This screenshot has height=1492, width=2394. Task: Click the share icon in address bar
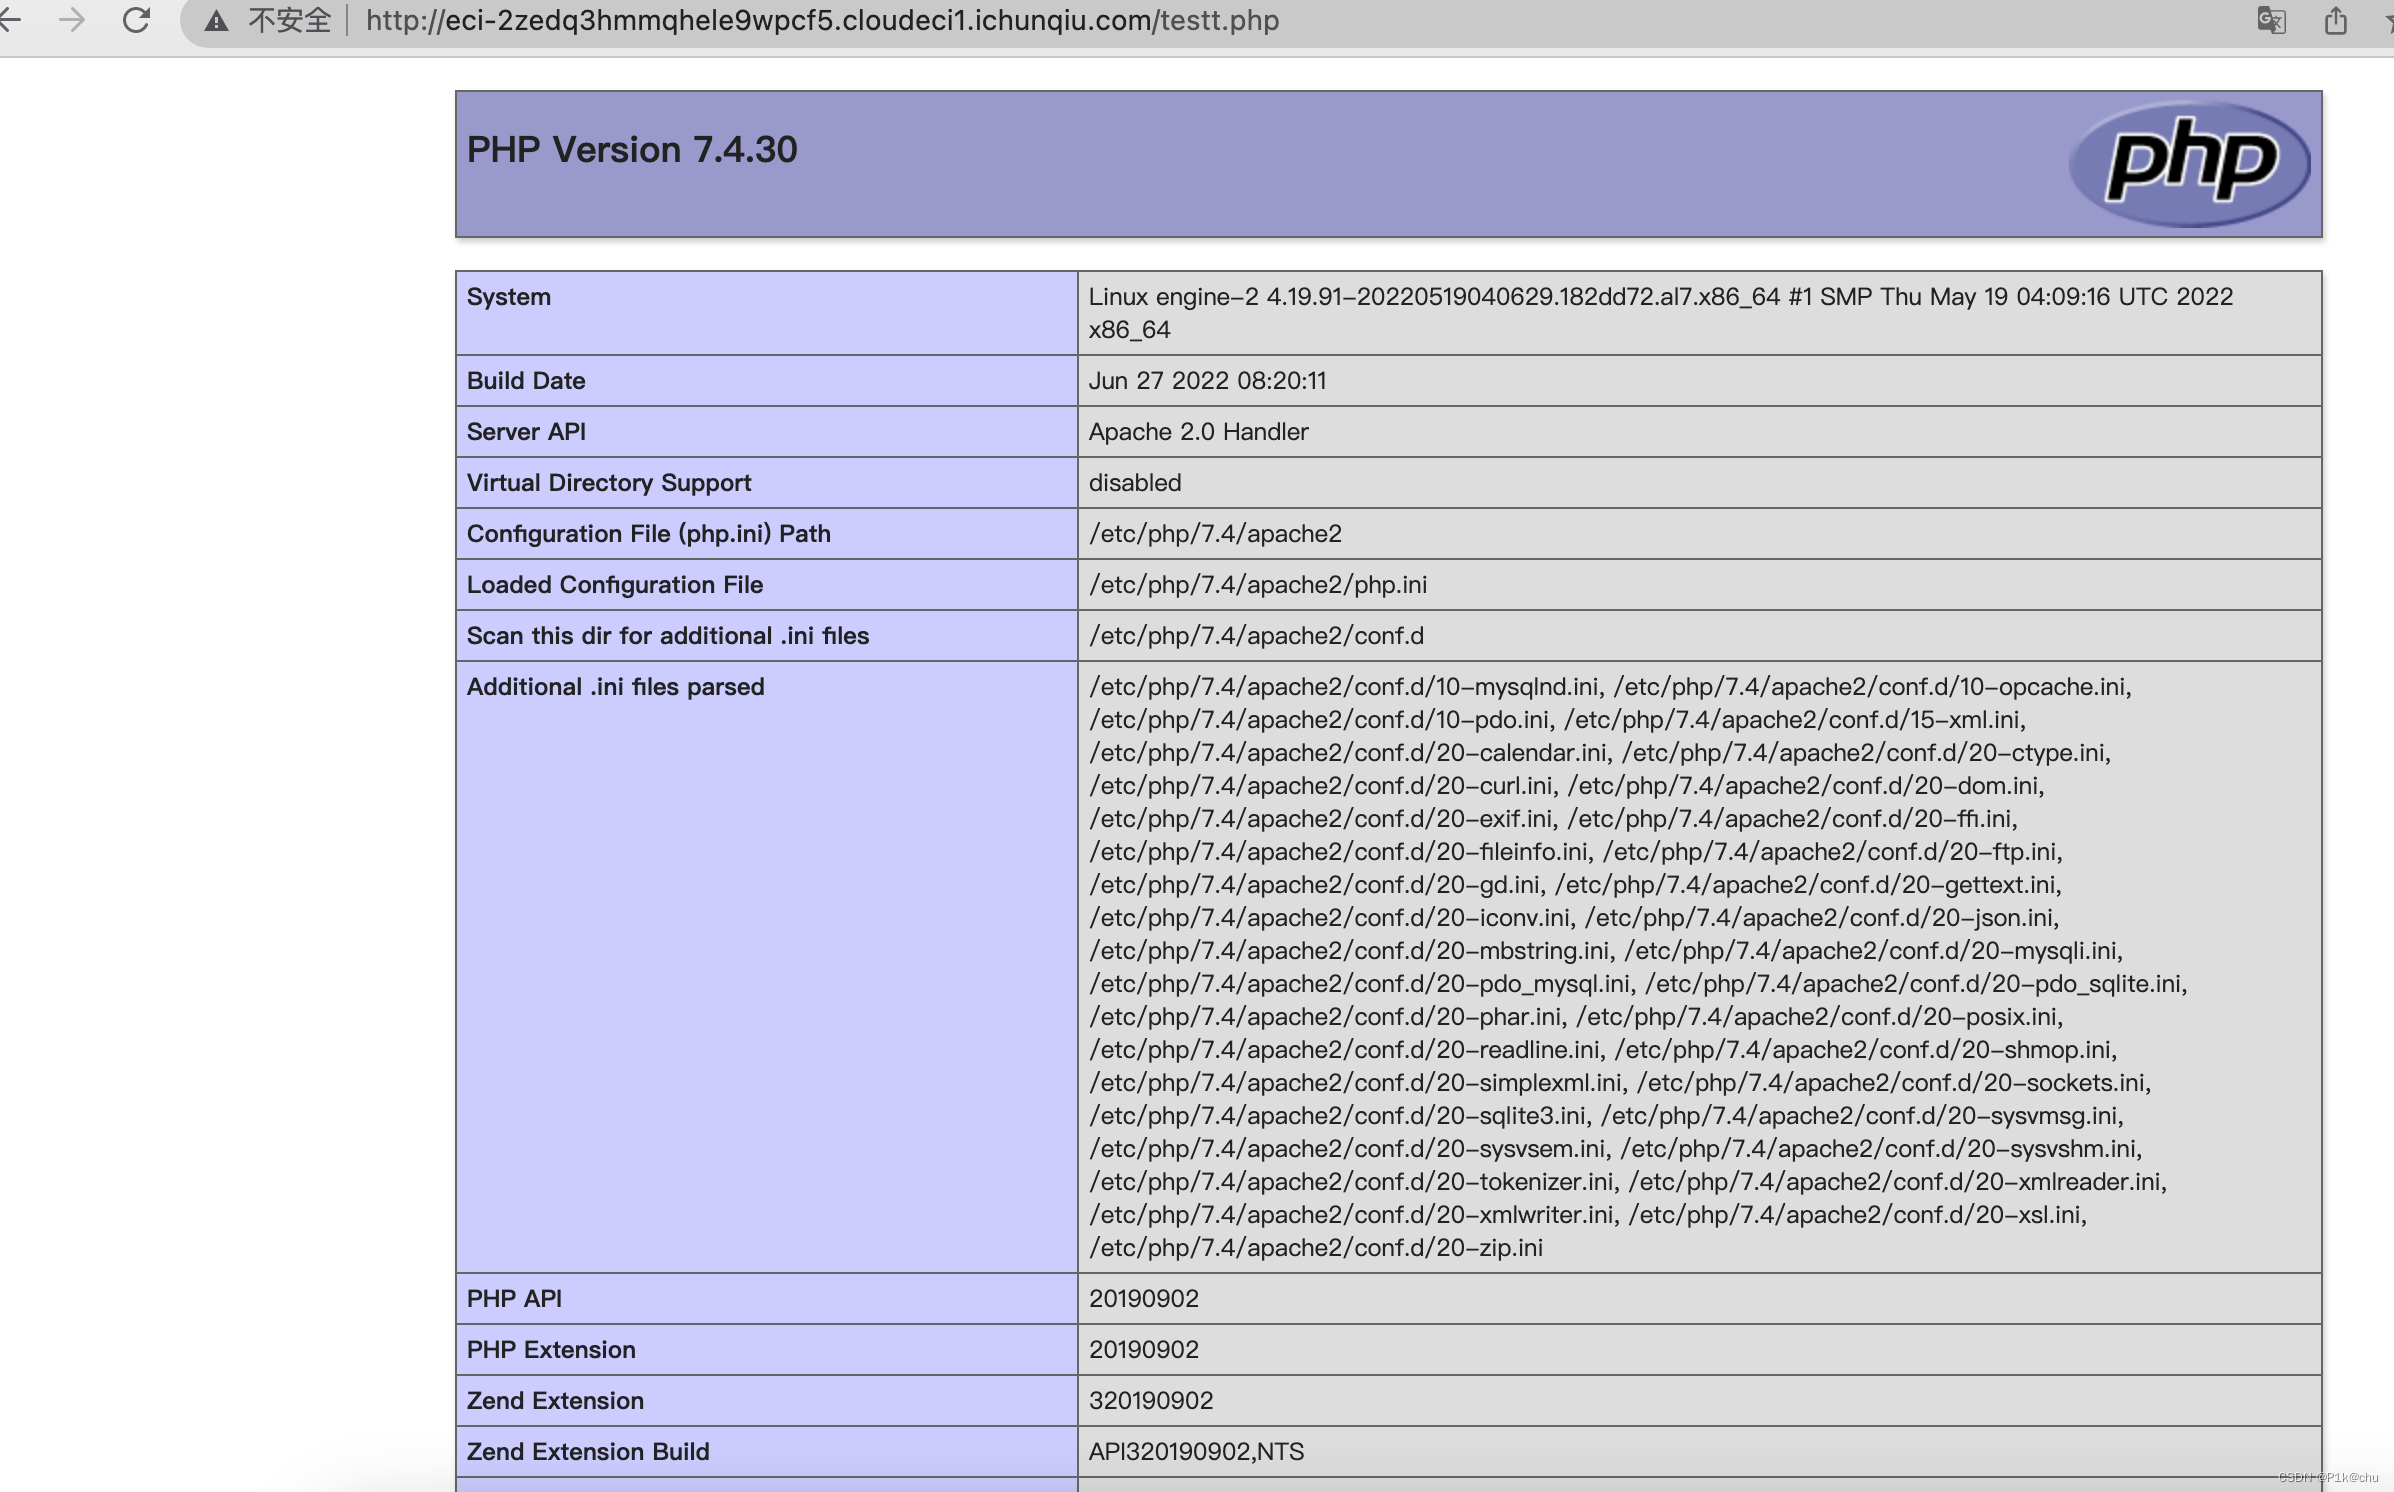(x=2335, y=20)
